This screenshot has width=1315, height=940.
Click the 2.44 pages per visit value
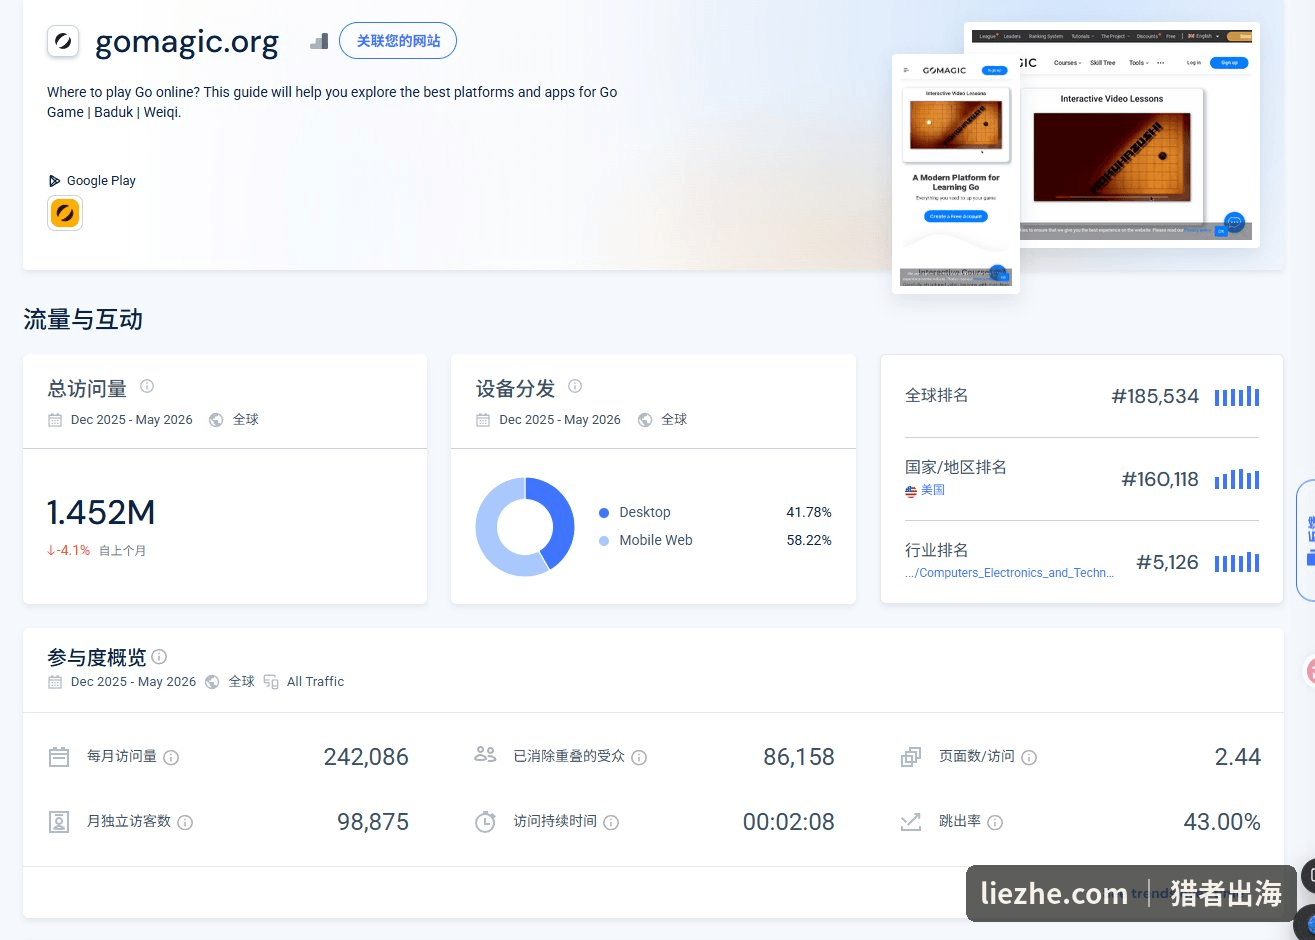(x=1238, y=757)
